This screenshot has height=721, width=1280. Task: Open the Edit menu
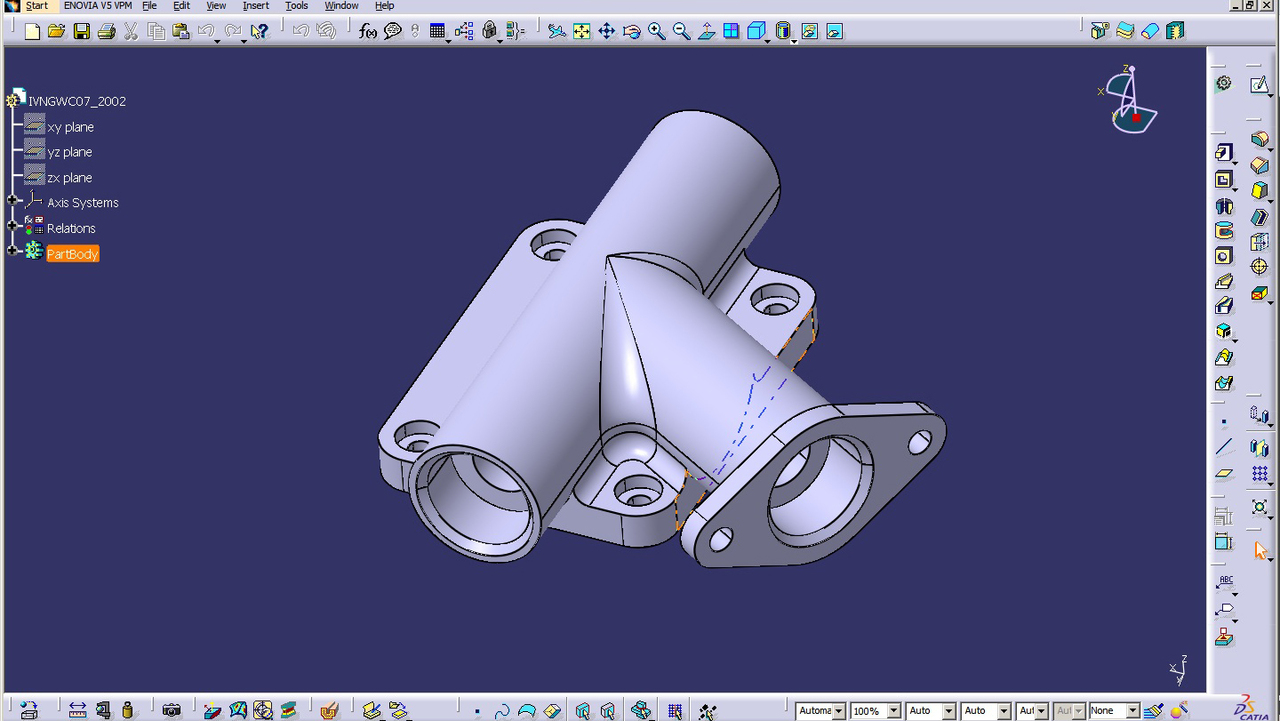click(x=181, y=6)
